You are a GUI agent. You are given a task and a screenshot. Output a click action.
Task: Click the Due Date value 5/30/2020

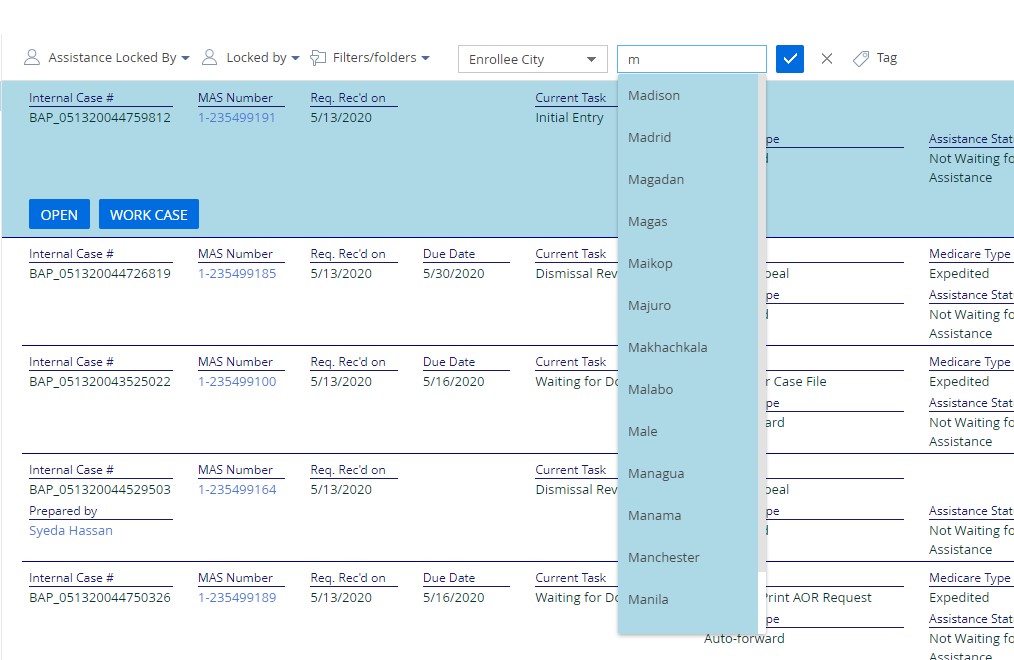pyautogui.click(x=453, y=273)
